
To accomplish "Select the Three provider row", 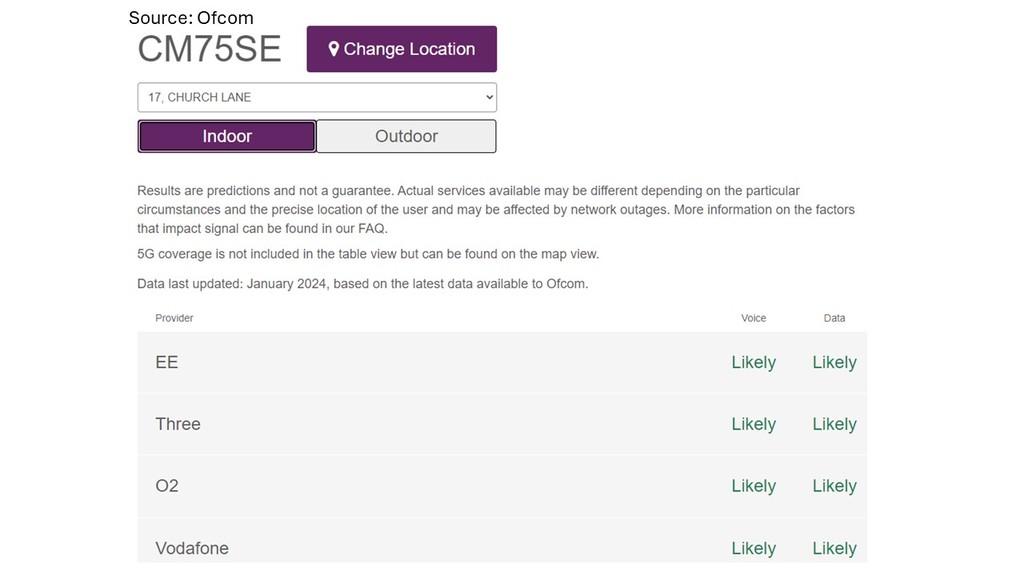I will point(502,424).
